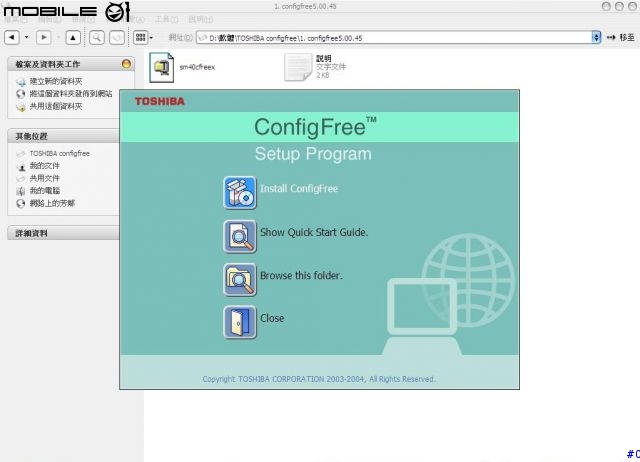Click the Install ConfigFree box icon

(x=240, y=193)
